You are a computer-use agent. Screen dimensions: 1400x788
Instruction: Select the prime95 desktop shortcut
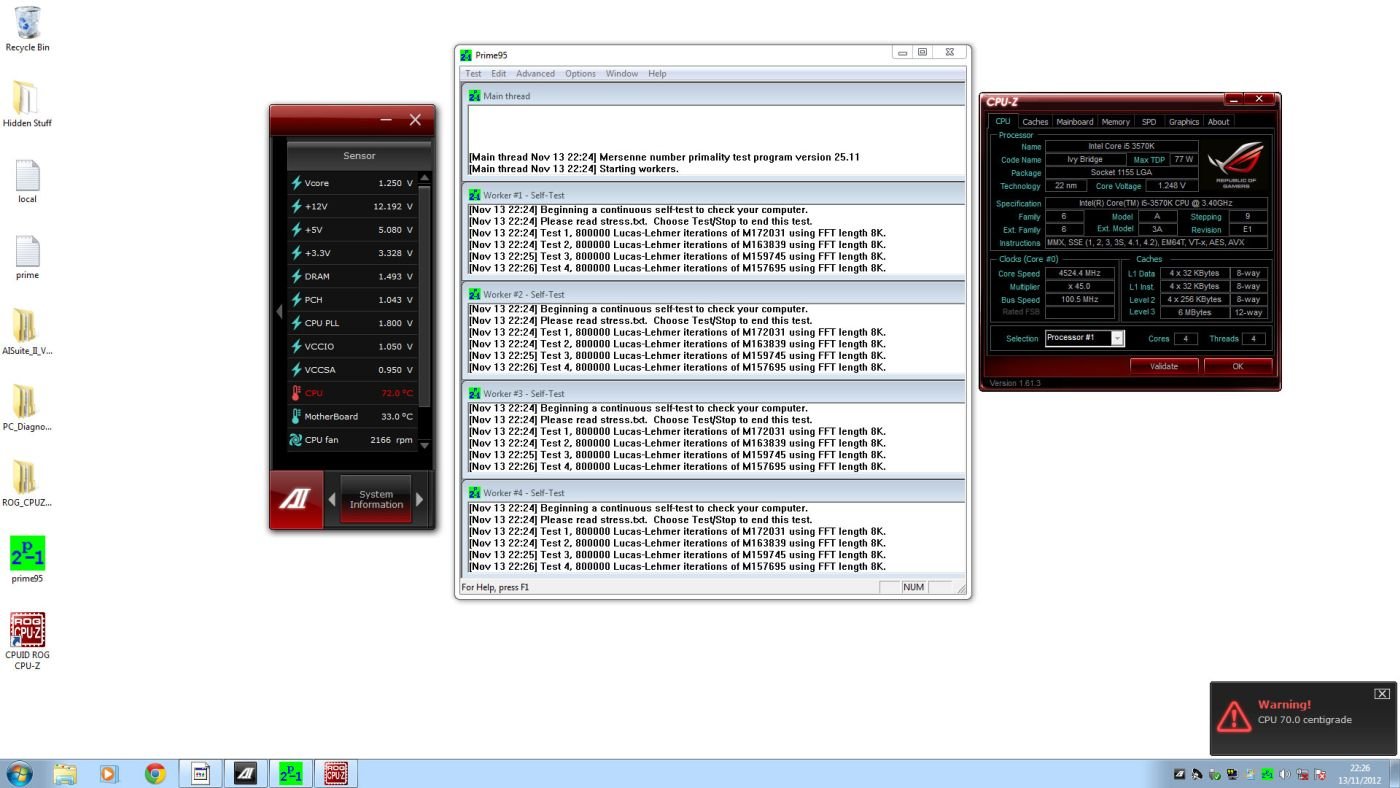tap(27, 560)
